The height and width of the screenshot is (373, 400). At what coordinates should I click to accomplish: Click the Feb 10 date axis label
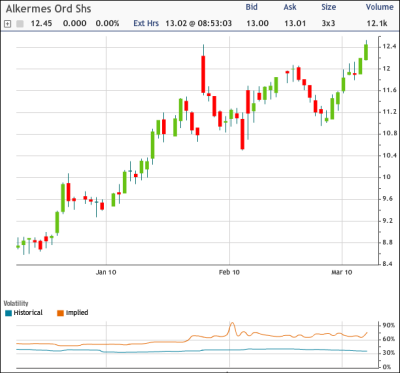click(229, 273)
